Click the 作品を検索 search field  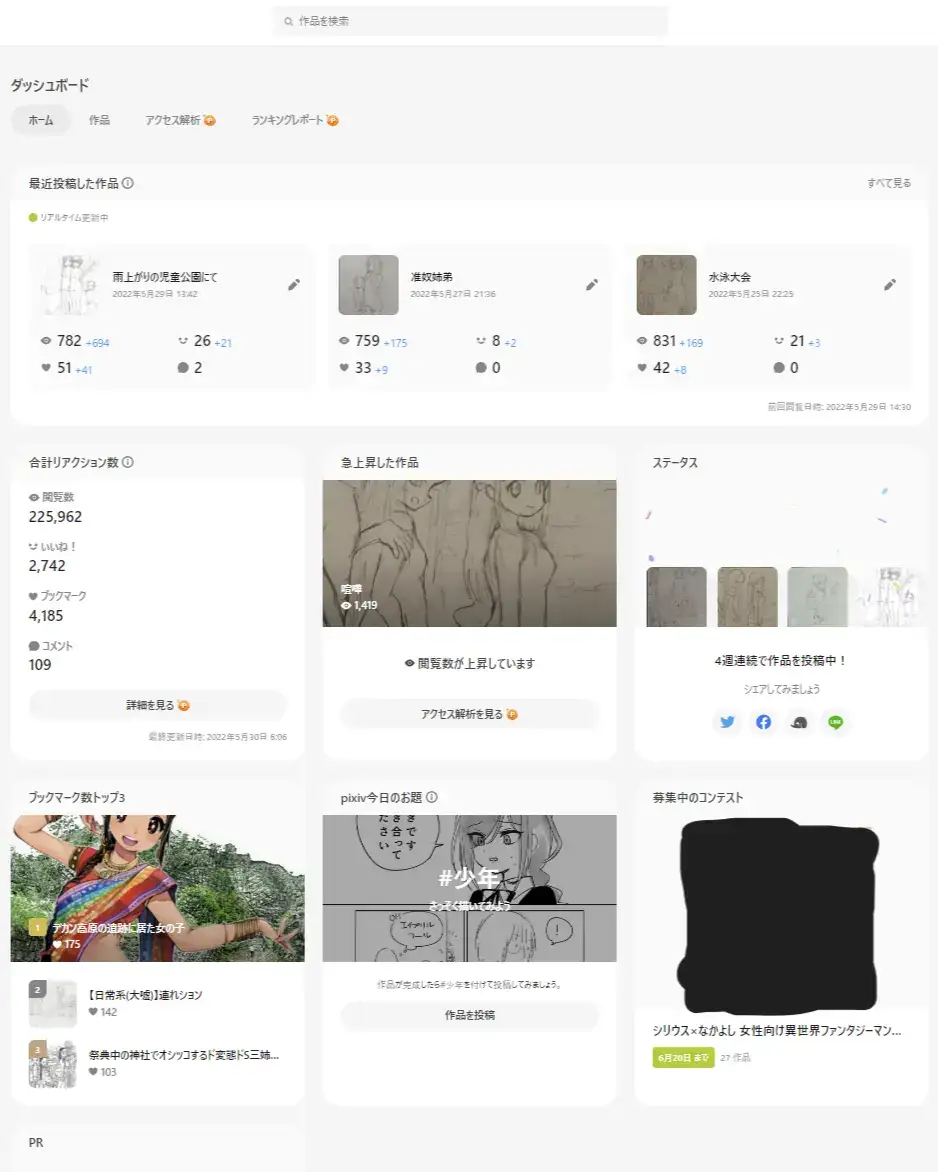pyautogui.click(x=470, y=21)
